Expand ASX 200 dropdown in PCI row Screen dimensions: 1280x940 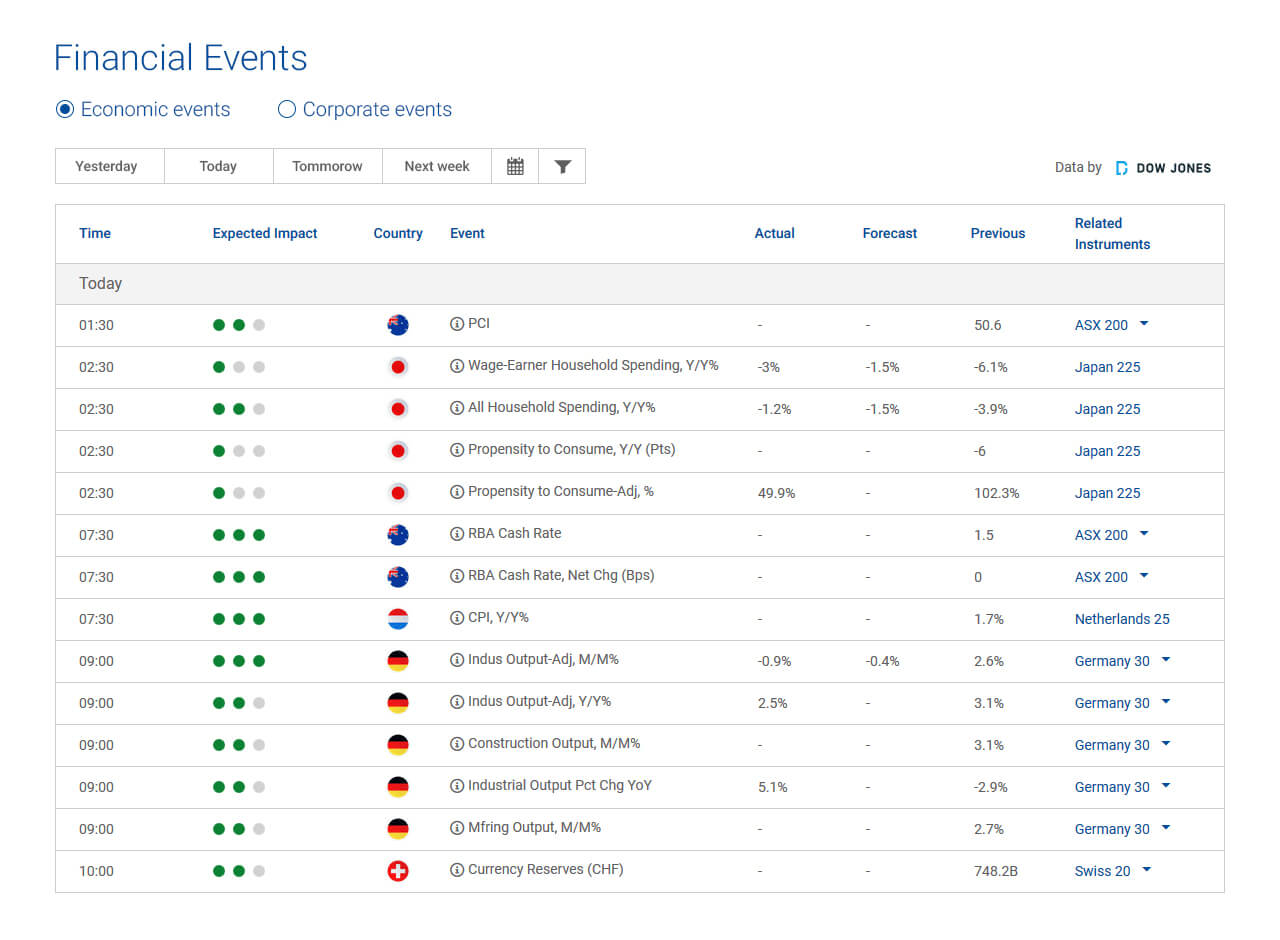pos(1144,324)
